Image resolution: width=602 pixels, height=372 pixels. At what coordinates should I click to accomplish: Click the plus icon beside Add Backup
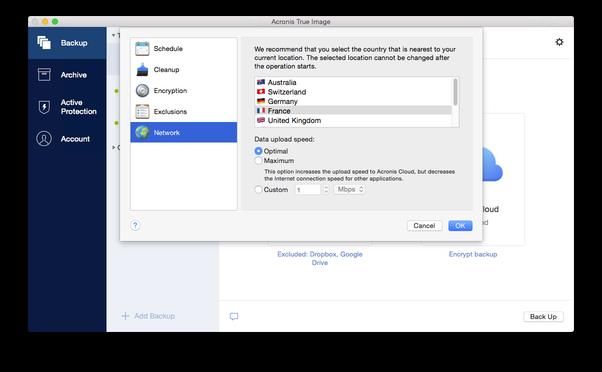(125, 316)
